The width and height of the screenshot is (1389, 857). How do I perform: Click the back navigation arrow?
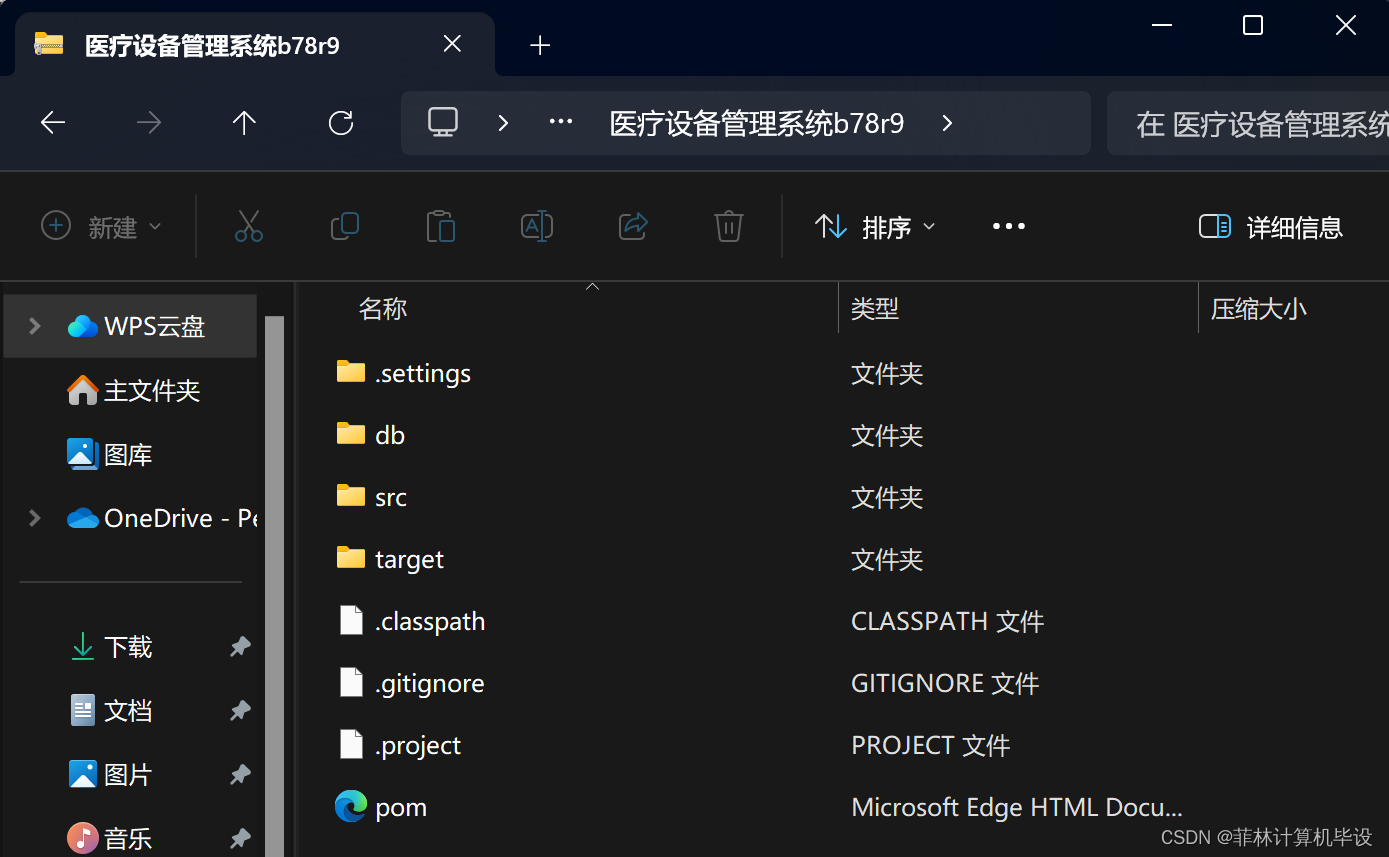[52, 122]
